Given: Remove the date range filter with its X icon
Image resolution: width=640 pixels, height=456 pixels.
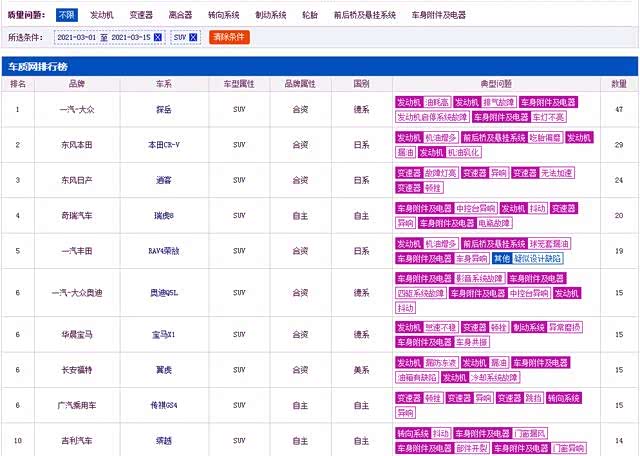Looking at the screenshot, I should (160, 37).
